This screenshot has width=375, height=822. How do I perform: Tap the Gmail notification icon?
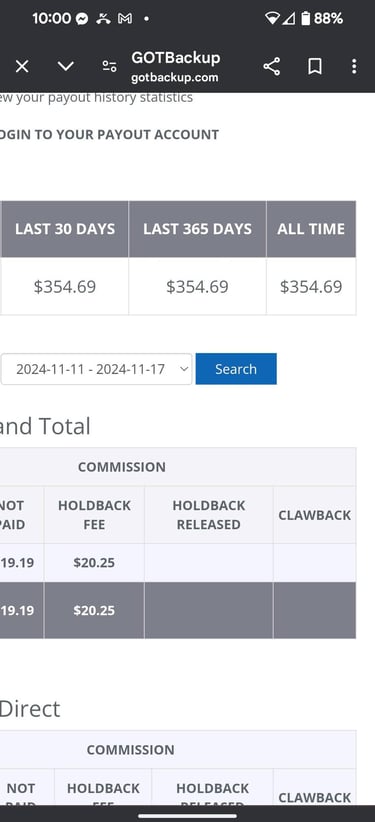pos(125,19)
